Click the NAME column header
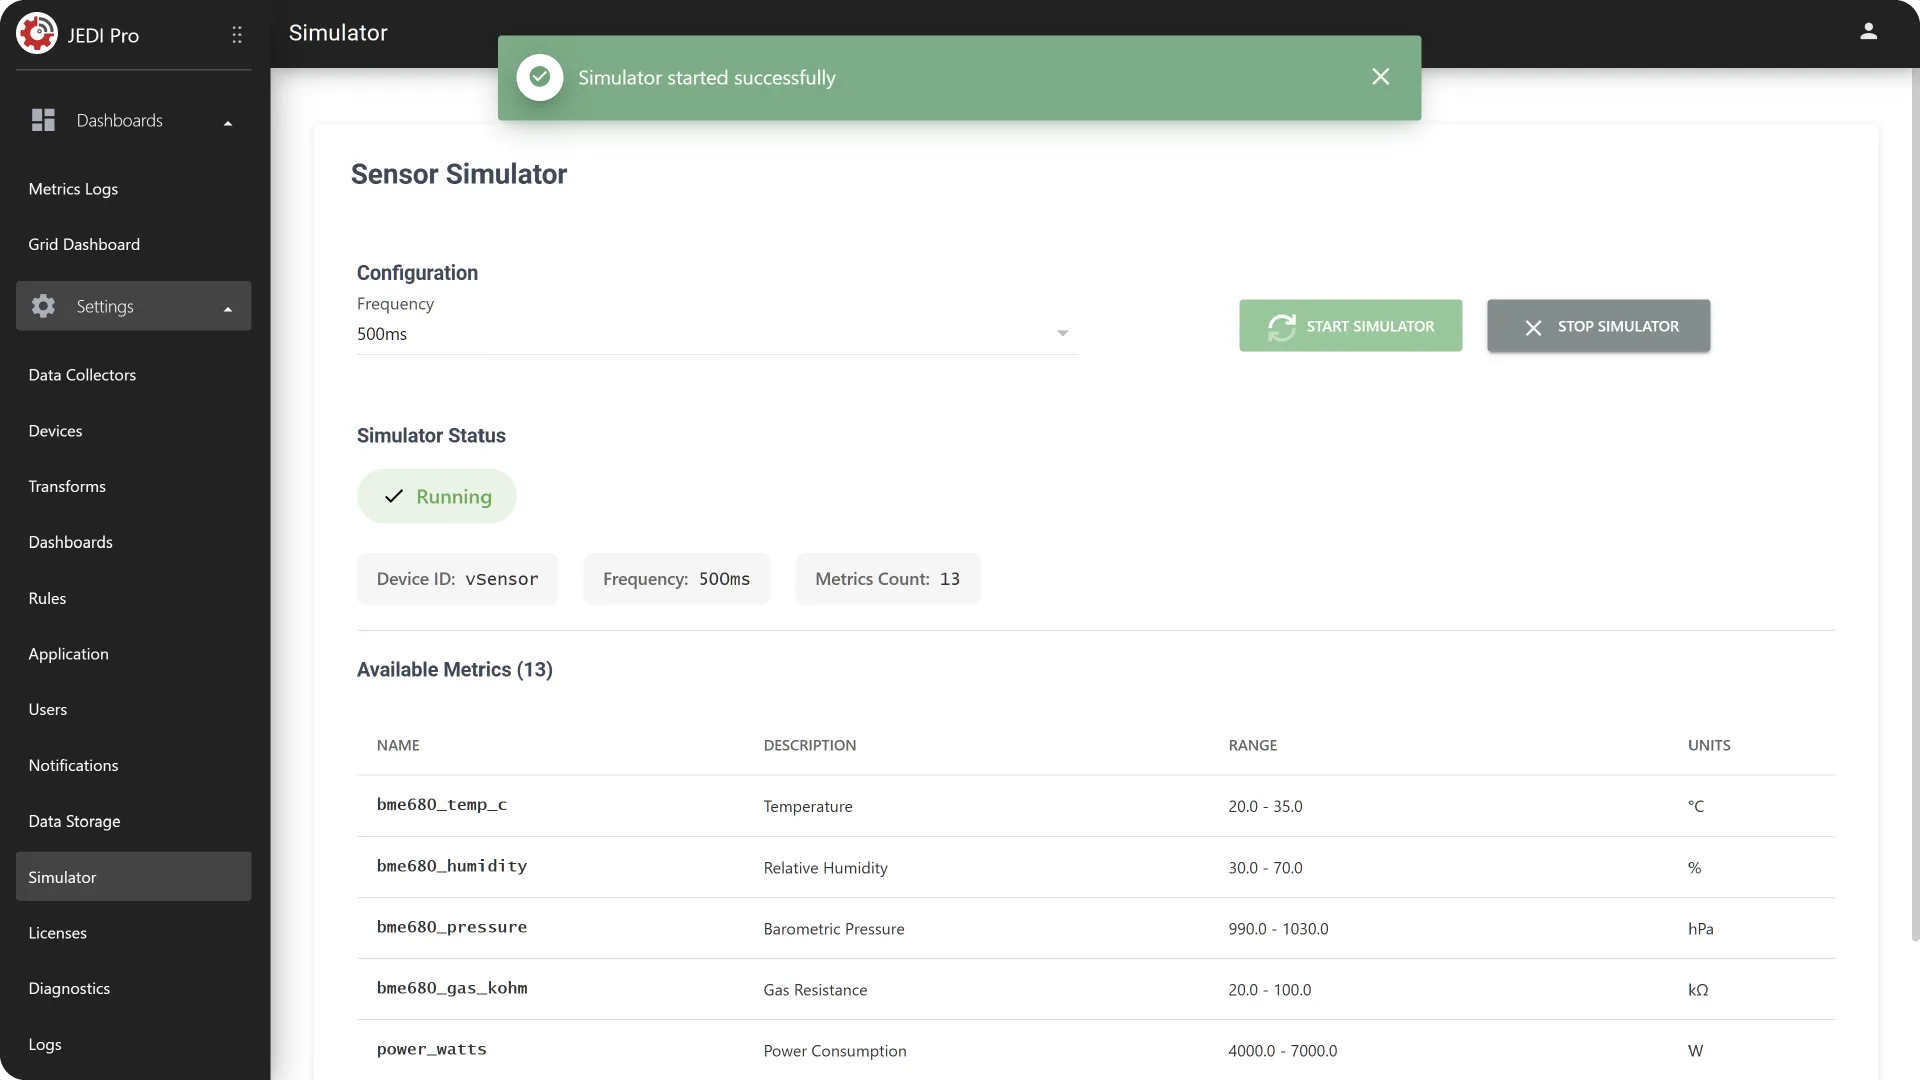1920x1080 pixels. (398, 745)
